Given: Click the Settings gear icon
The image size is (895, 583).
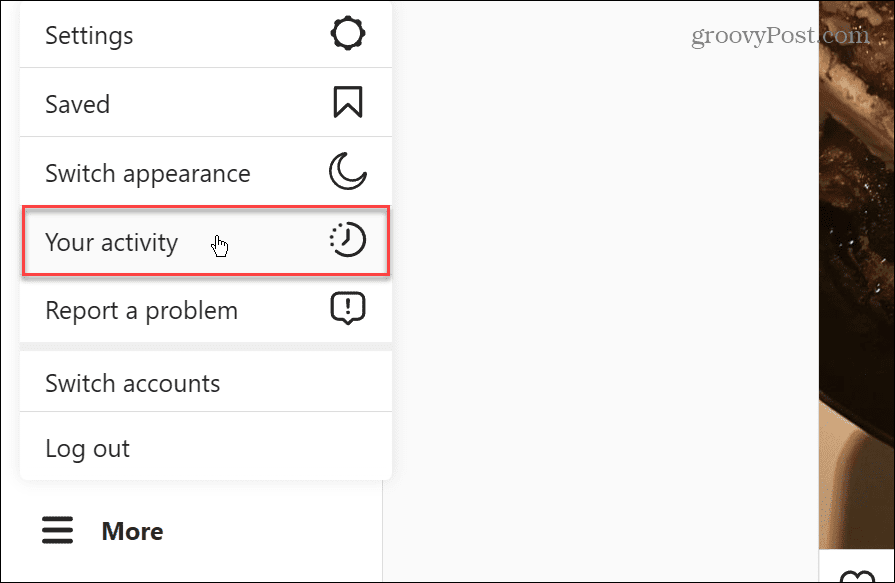Looking at the screenshot, I should [348, 34].
